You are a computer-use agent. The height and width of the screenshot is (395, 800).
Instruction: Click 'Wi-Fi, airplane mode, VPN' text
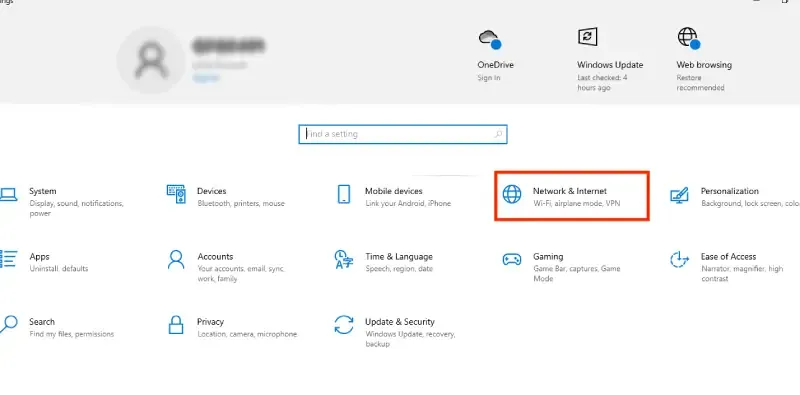tap(577, 204)
